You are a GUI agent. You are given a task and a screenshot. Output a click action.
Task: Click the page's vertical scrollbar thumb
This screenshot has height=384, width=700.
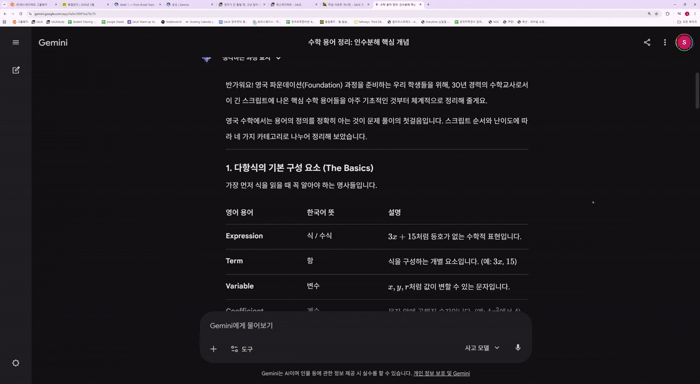point(697,90)
